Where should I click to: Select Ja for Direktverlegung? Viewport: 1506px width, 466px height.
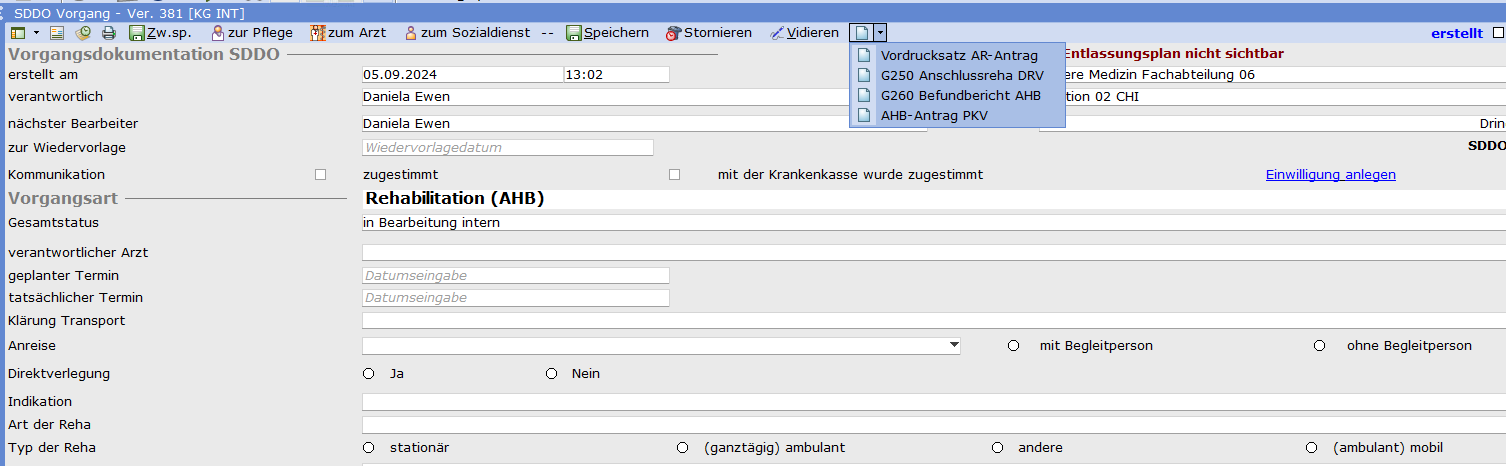click(369, 373)
